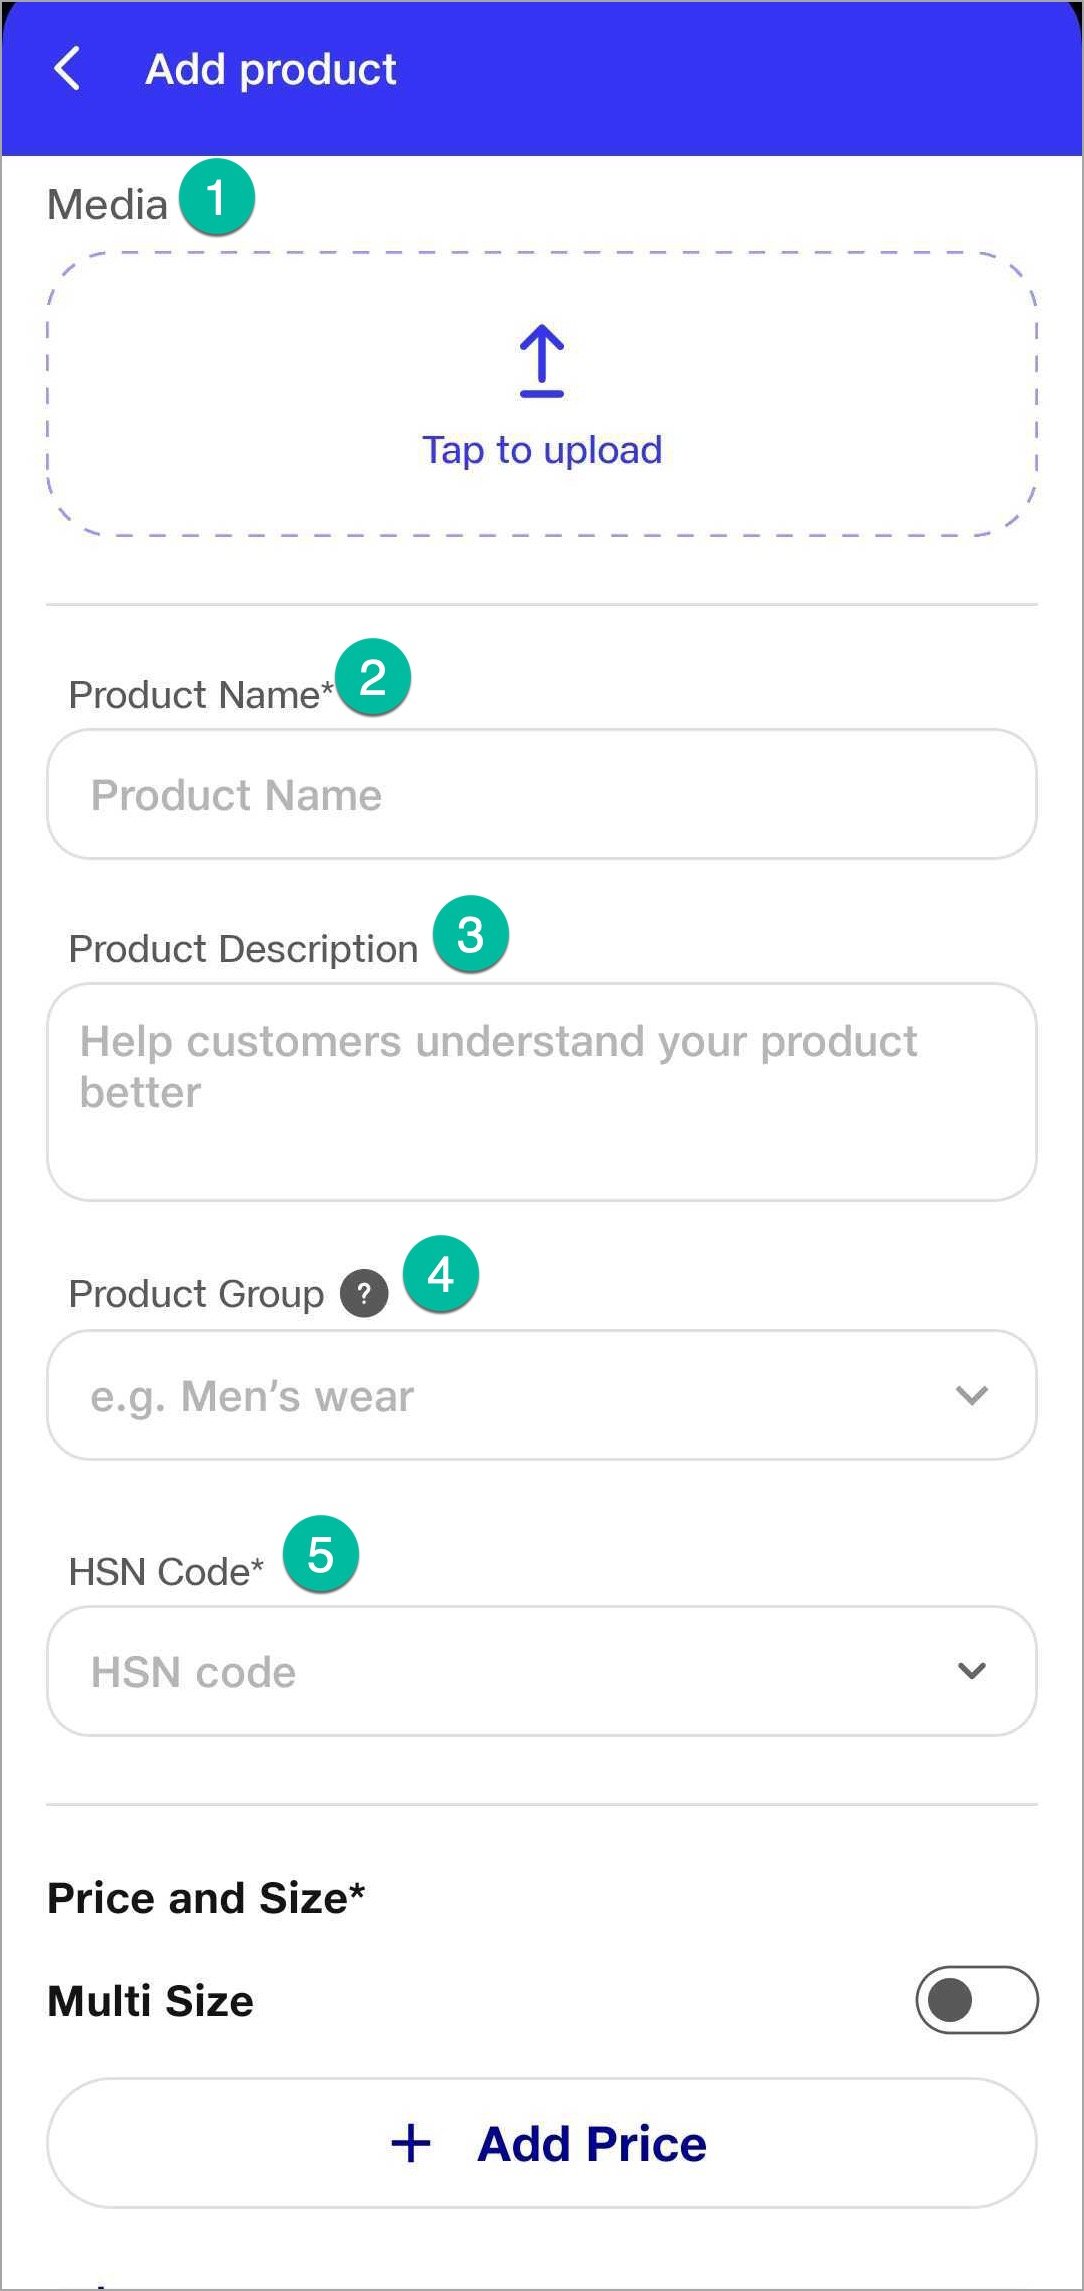Viewport: 1084px width, 2291px height.
Task: Expand the HSN Code dropdown chevron
Action: point(972,1671)
